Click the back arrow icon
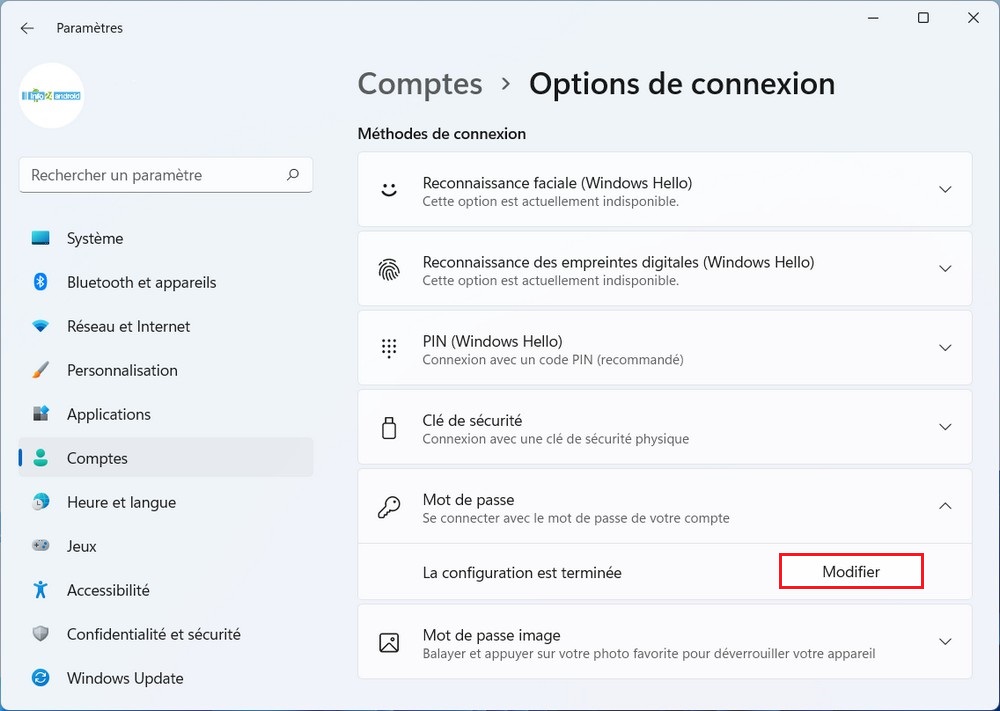The image size is (1000, 711). point(27,28)
